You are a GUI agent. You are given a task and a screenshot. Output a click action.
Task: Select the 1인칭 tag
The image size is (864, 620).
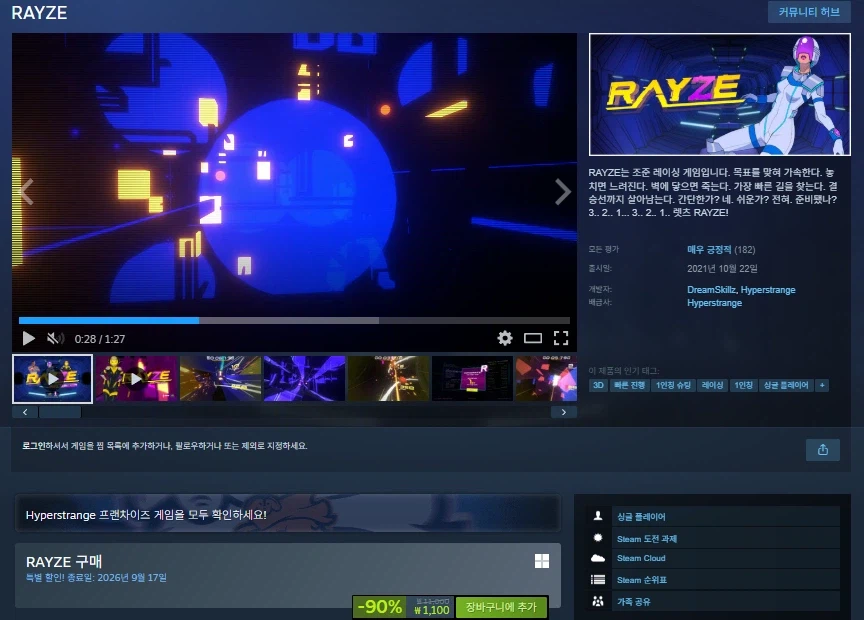[x=743, y=385]
